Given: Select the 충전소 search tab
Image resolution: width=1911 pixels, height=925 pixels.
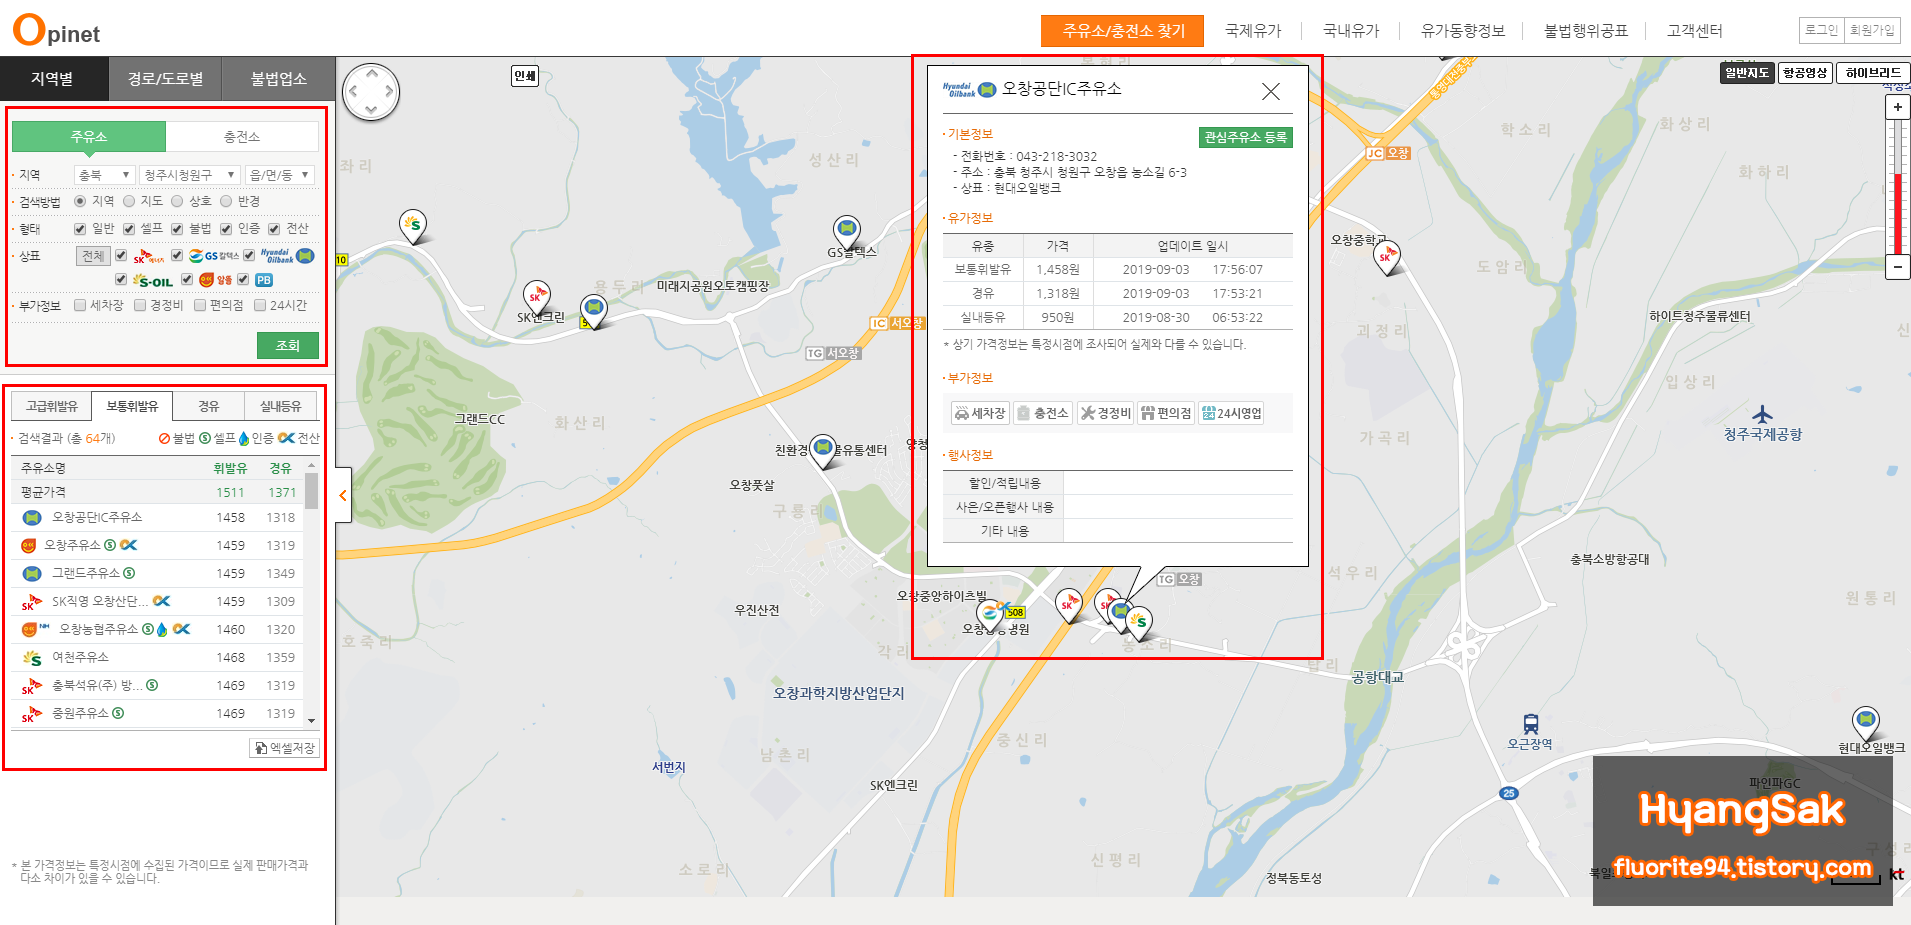Looking at the screenshot, I should 242,137.
